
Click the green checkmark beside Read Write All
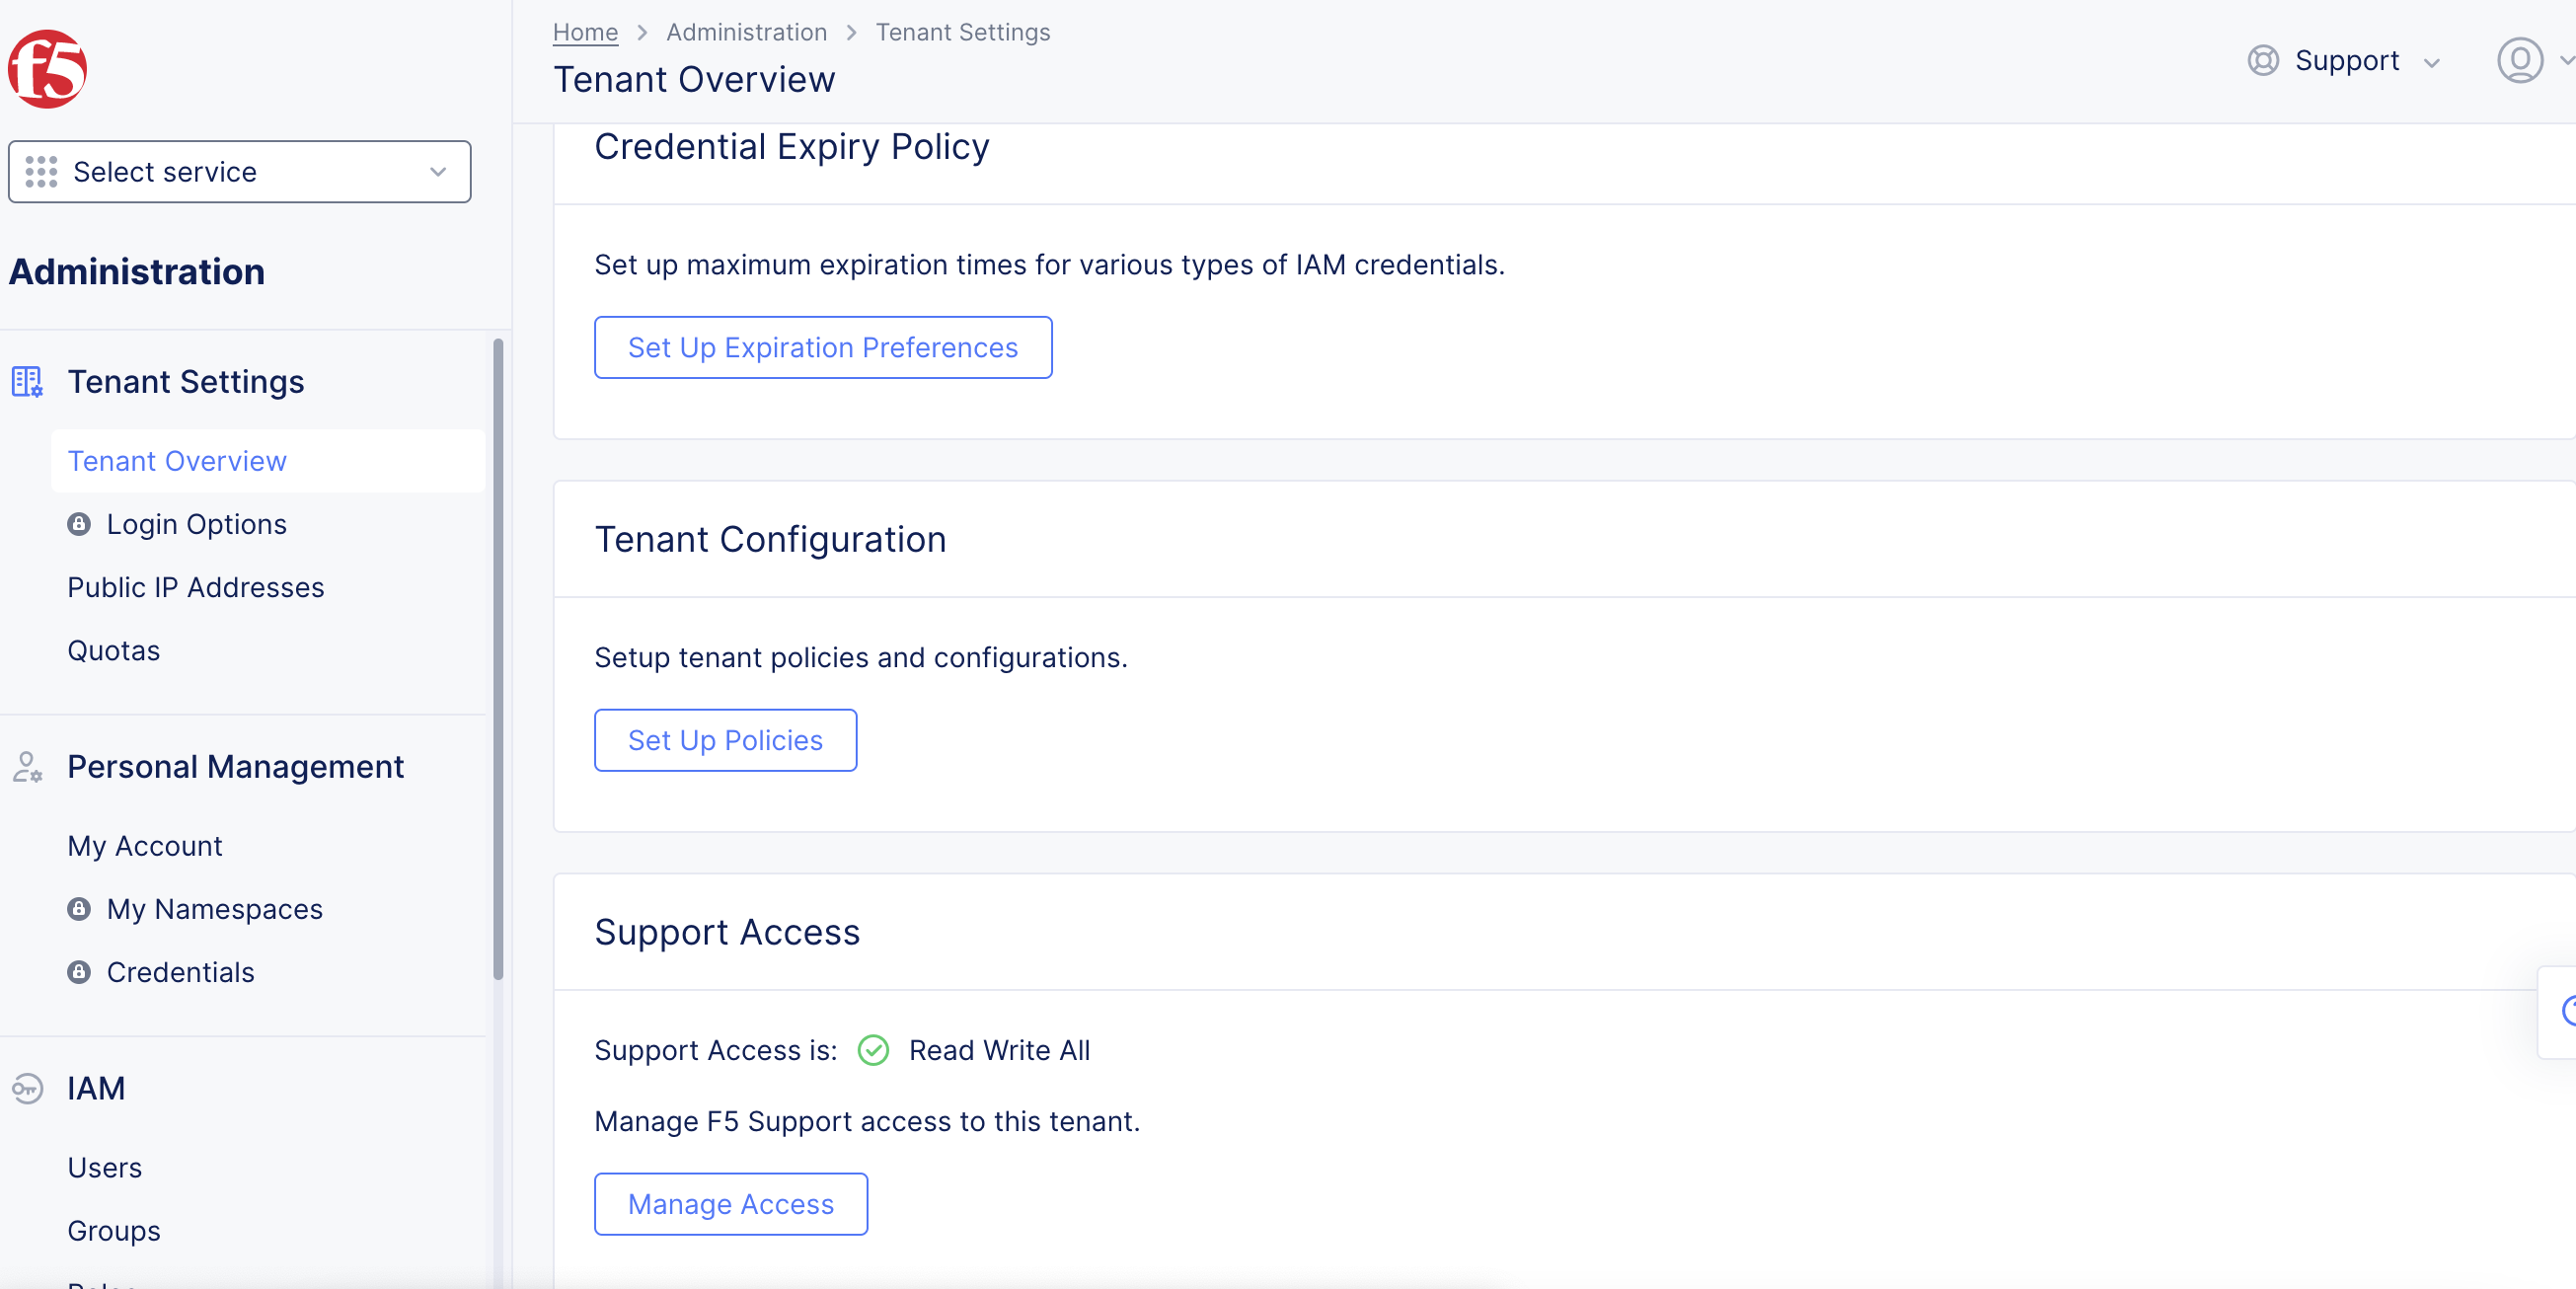click(x=872, y=1051)
